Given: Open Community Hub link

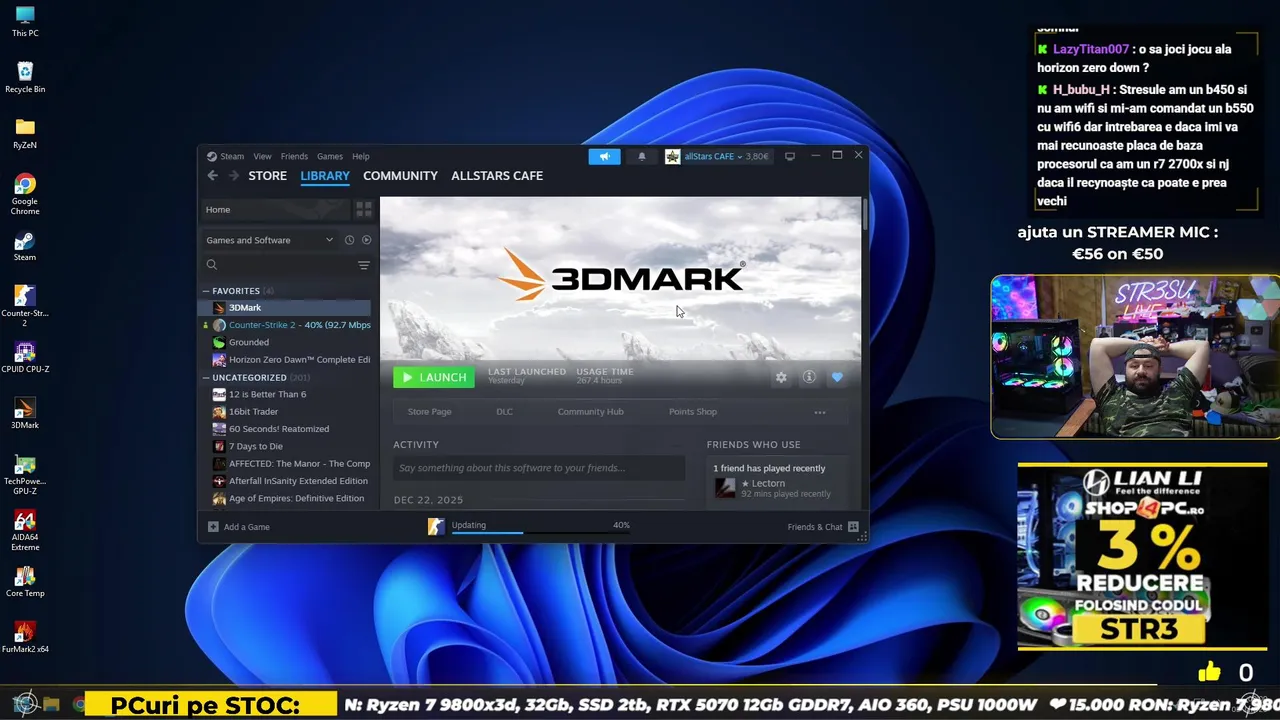Looking at the screenshot, I should click(x=590, y=412).
